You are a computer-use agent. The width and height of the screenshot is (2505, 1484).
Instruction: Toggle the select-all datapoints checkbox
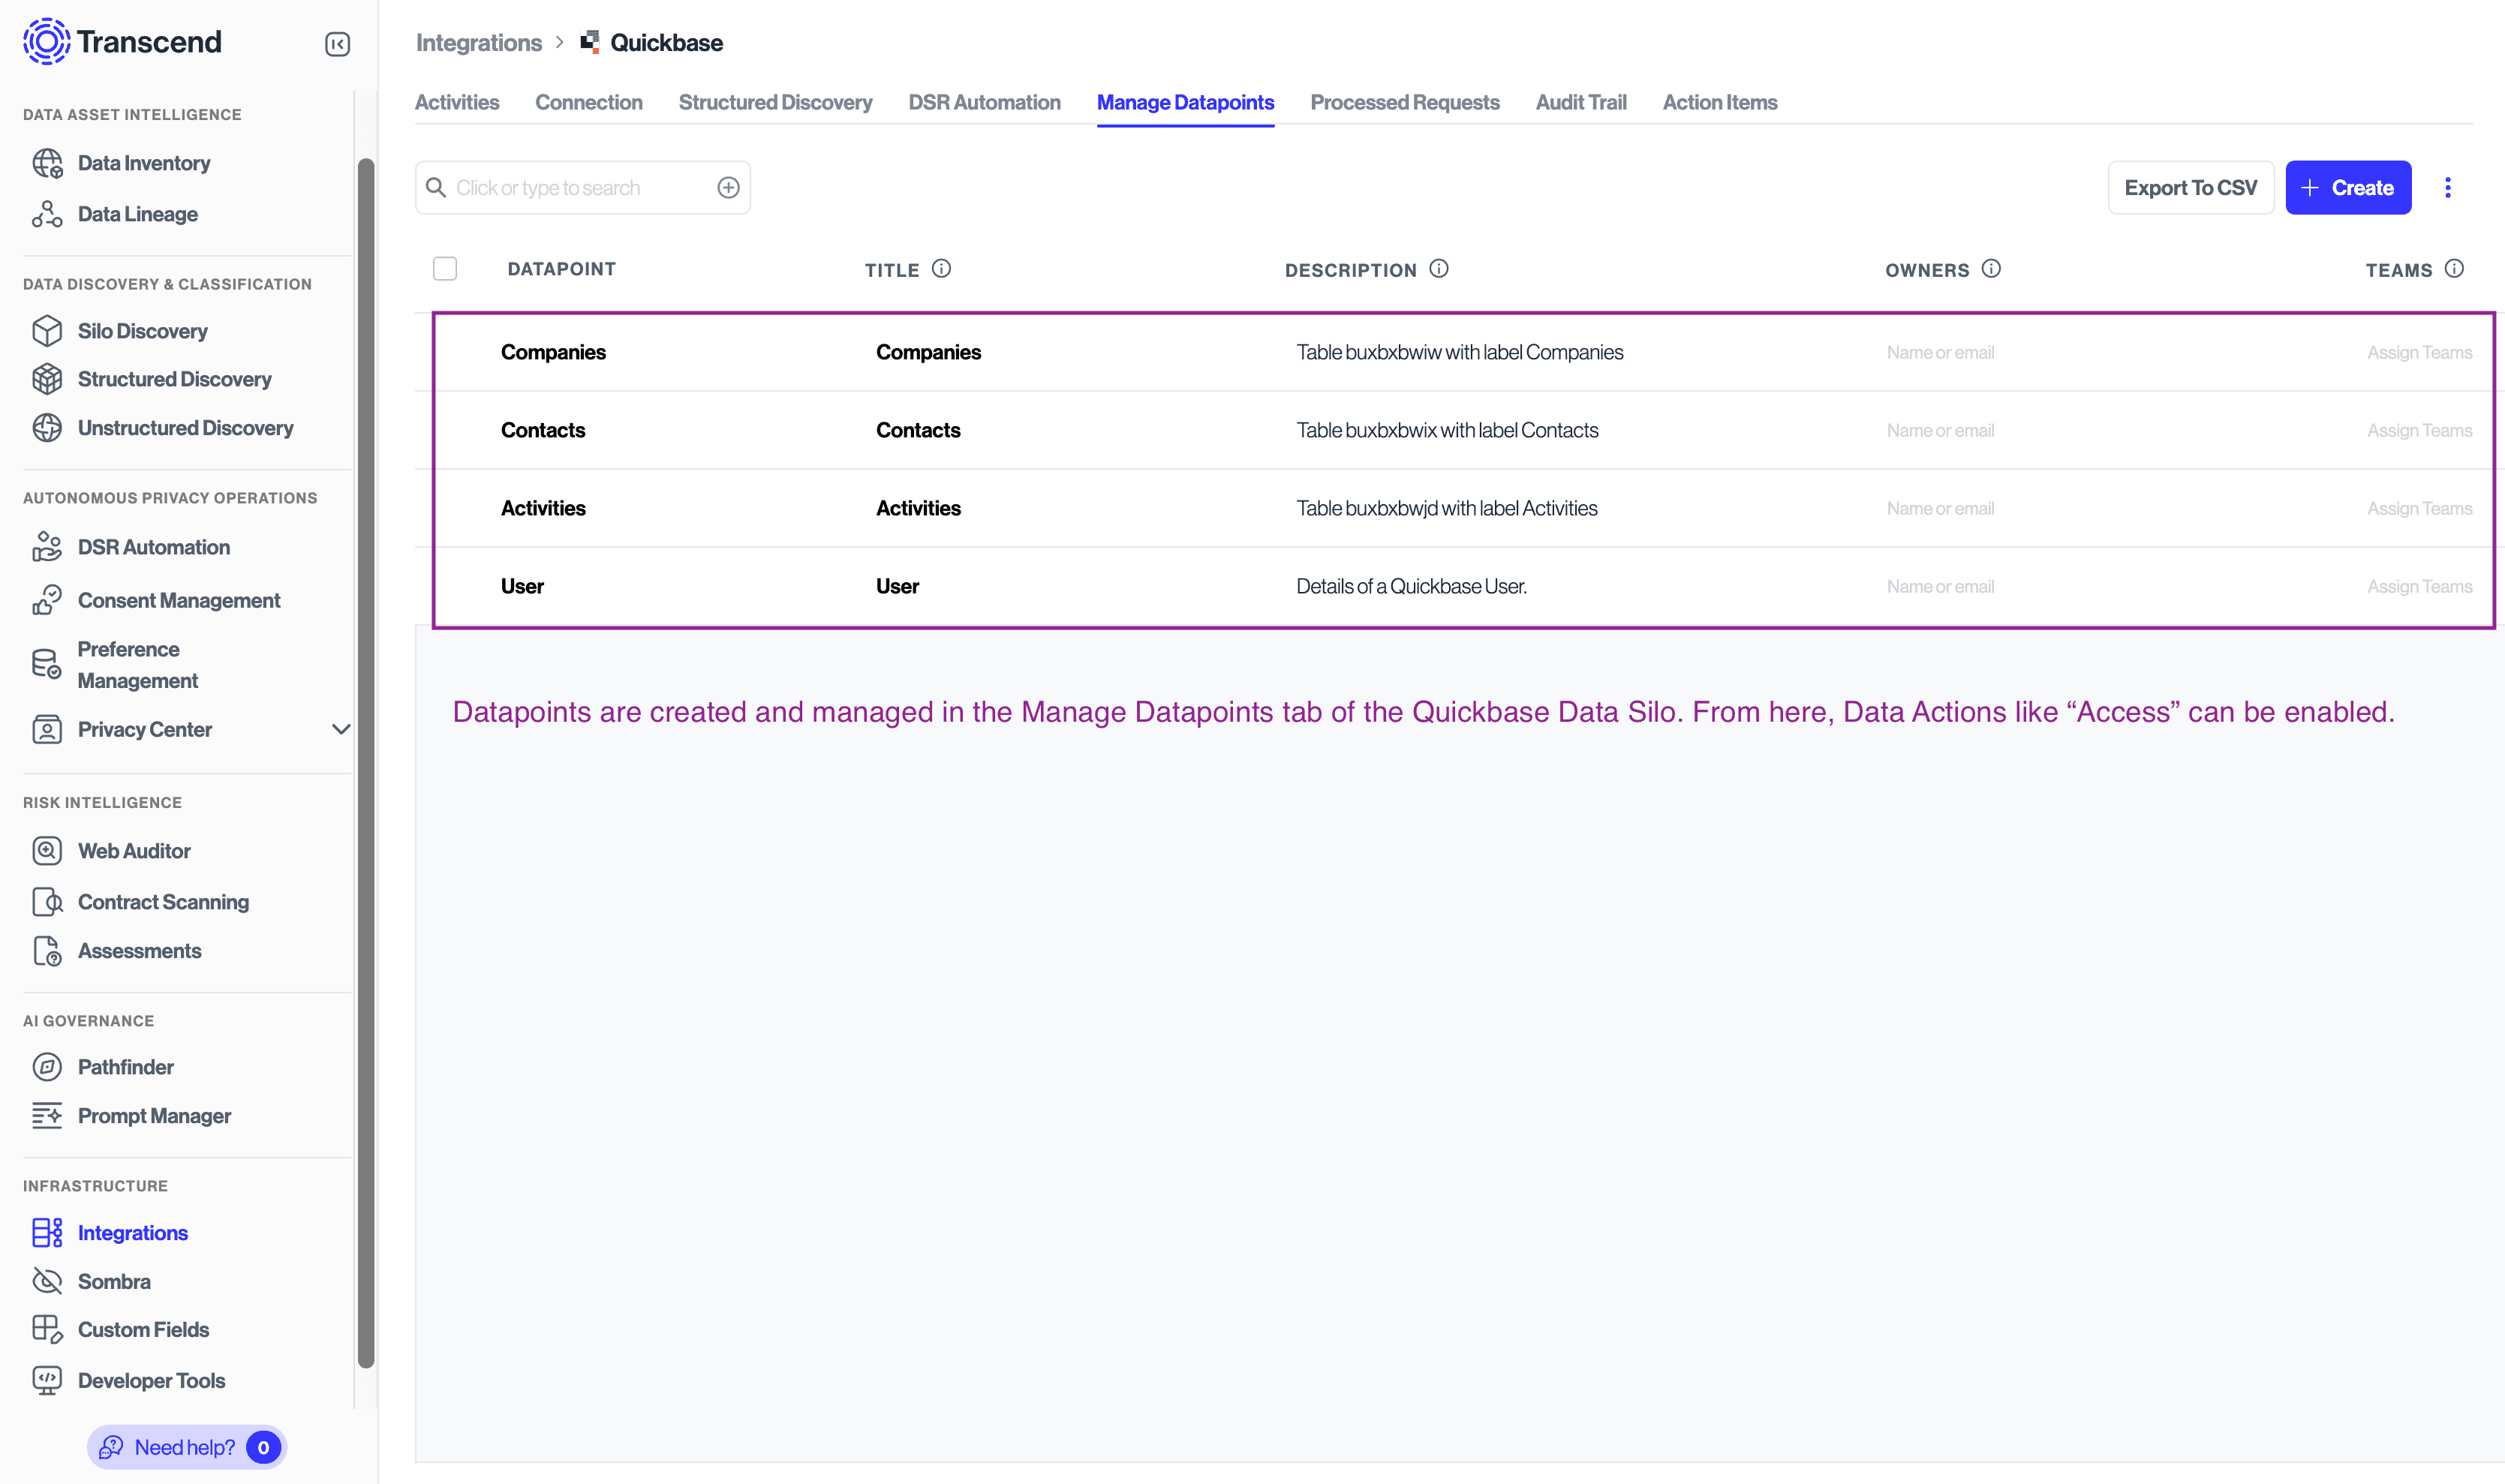point(445,268)
